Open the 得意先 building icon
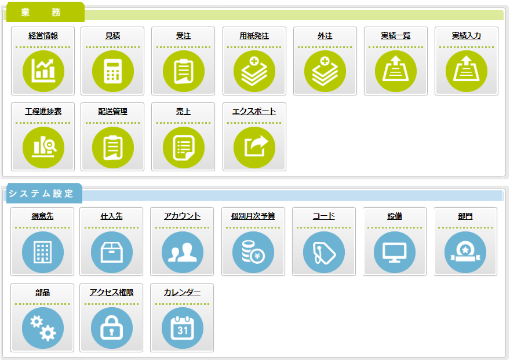This screenshot has width=510, height=361. (x=43, y=252)
